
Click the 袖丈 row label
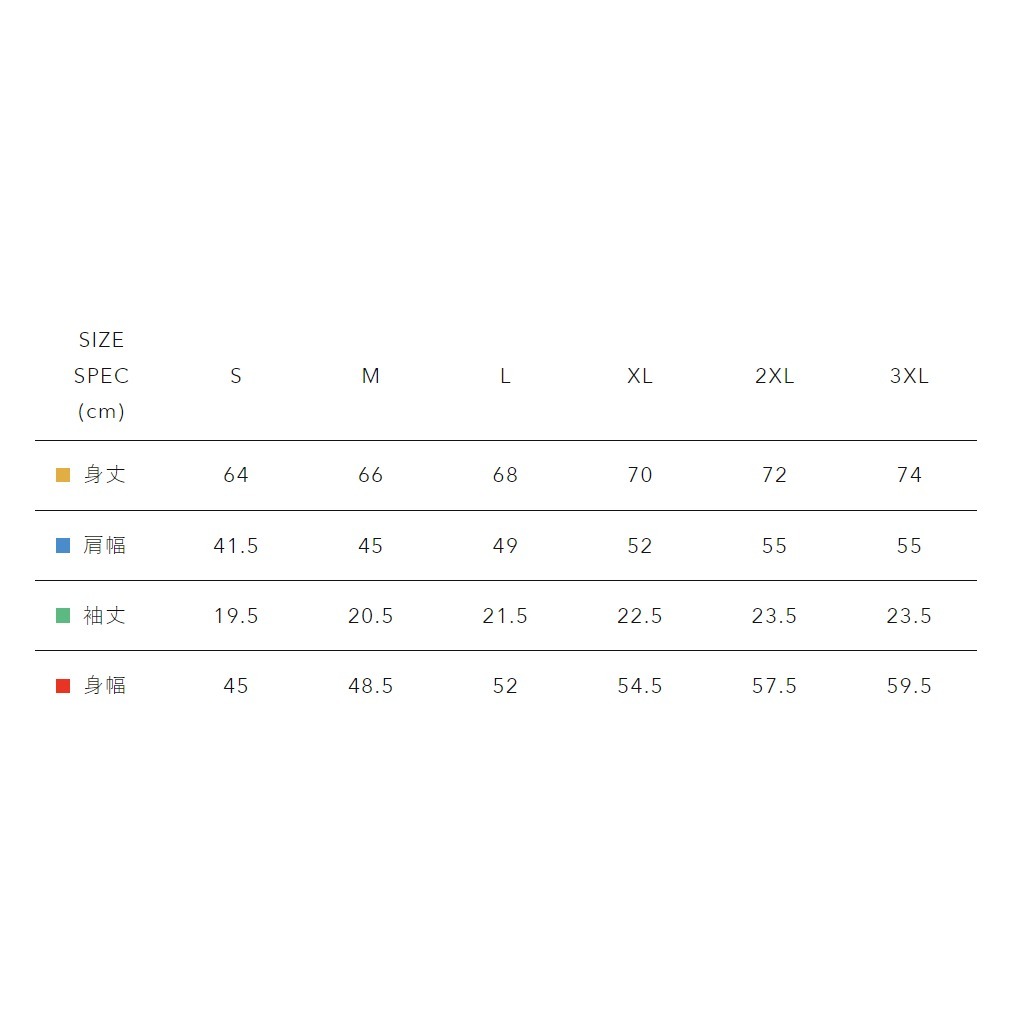pos(105,616)
